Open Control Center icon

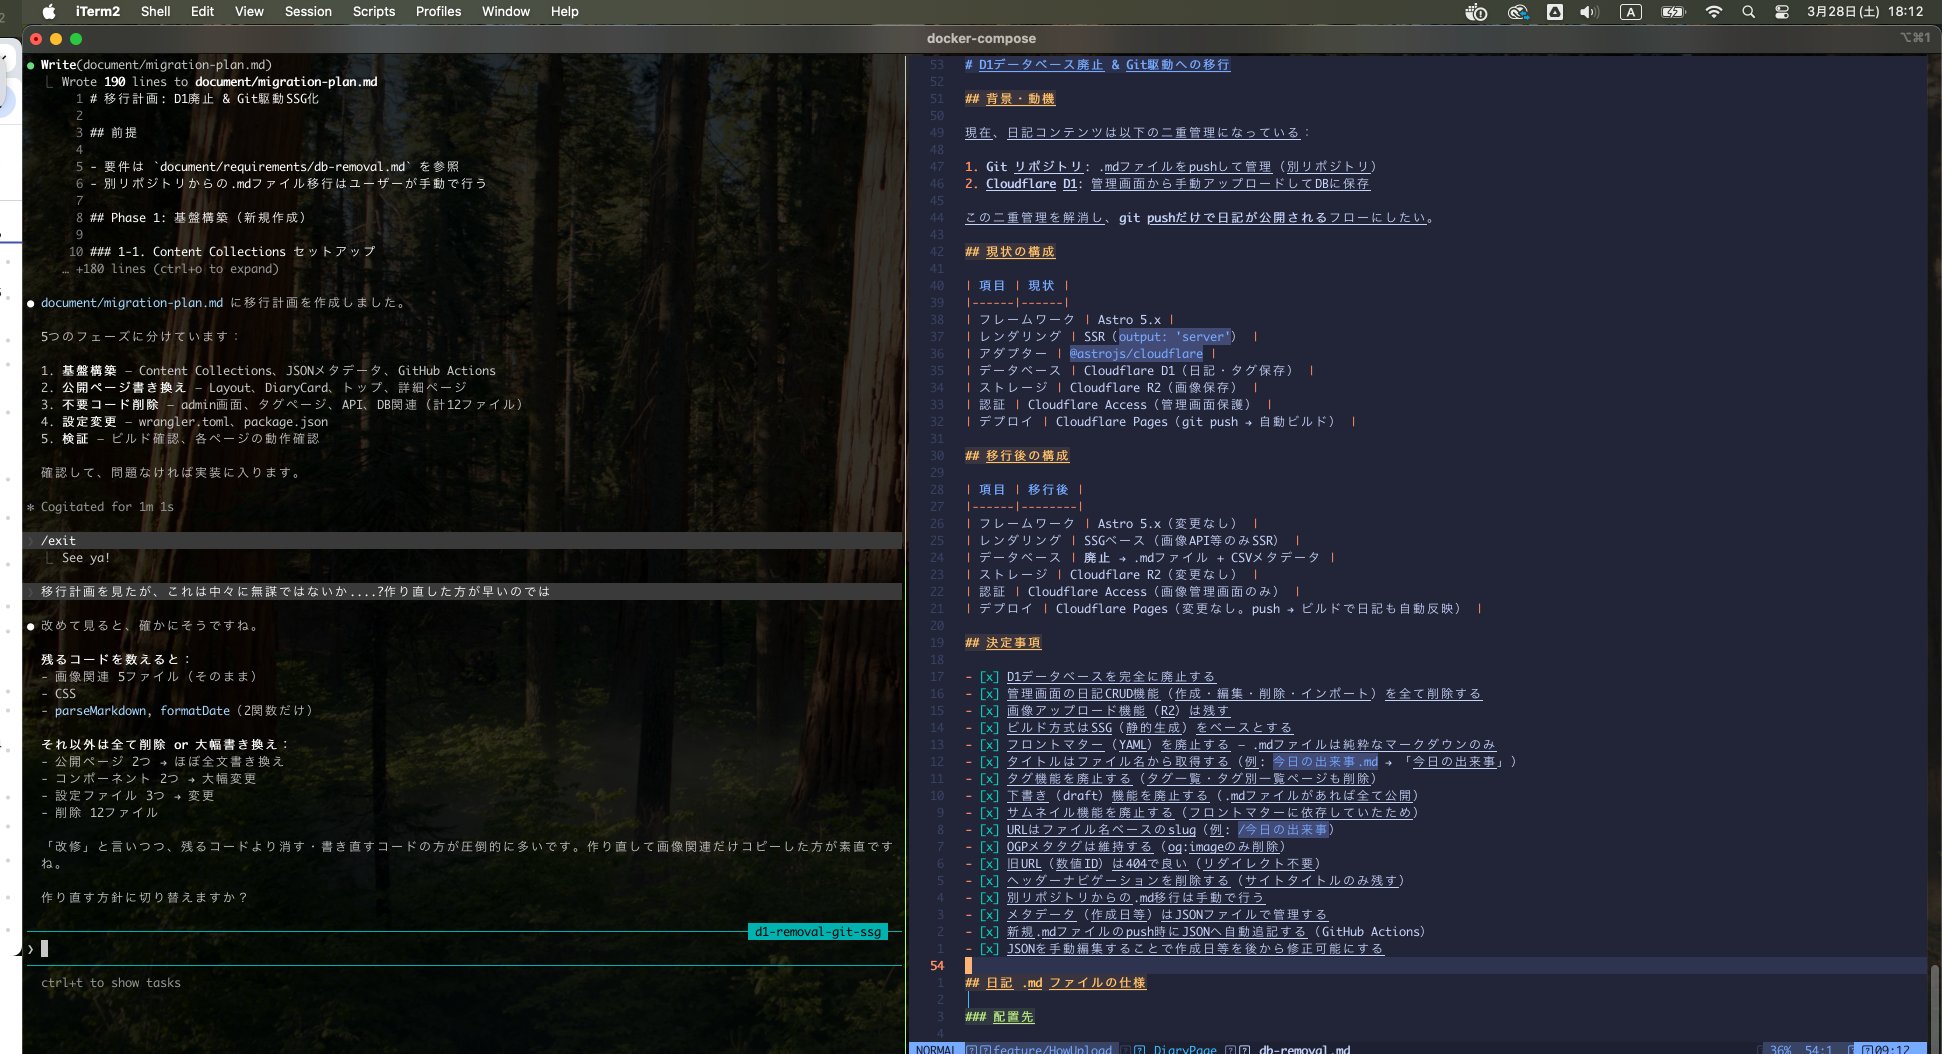[1782, 12]
